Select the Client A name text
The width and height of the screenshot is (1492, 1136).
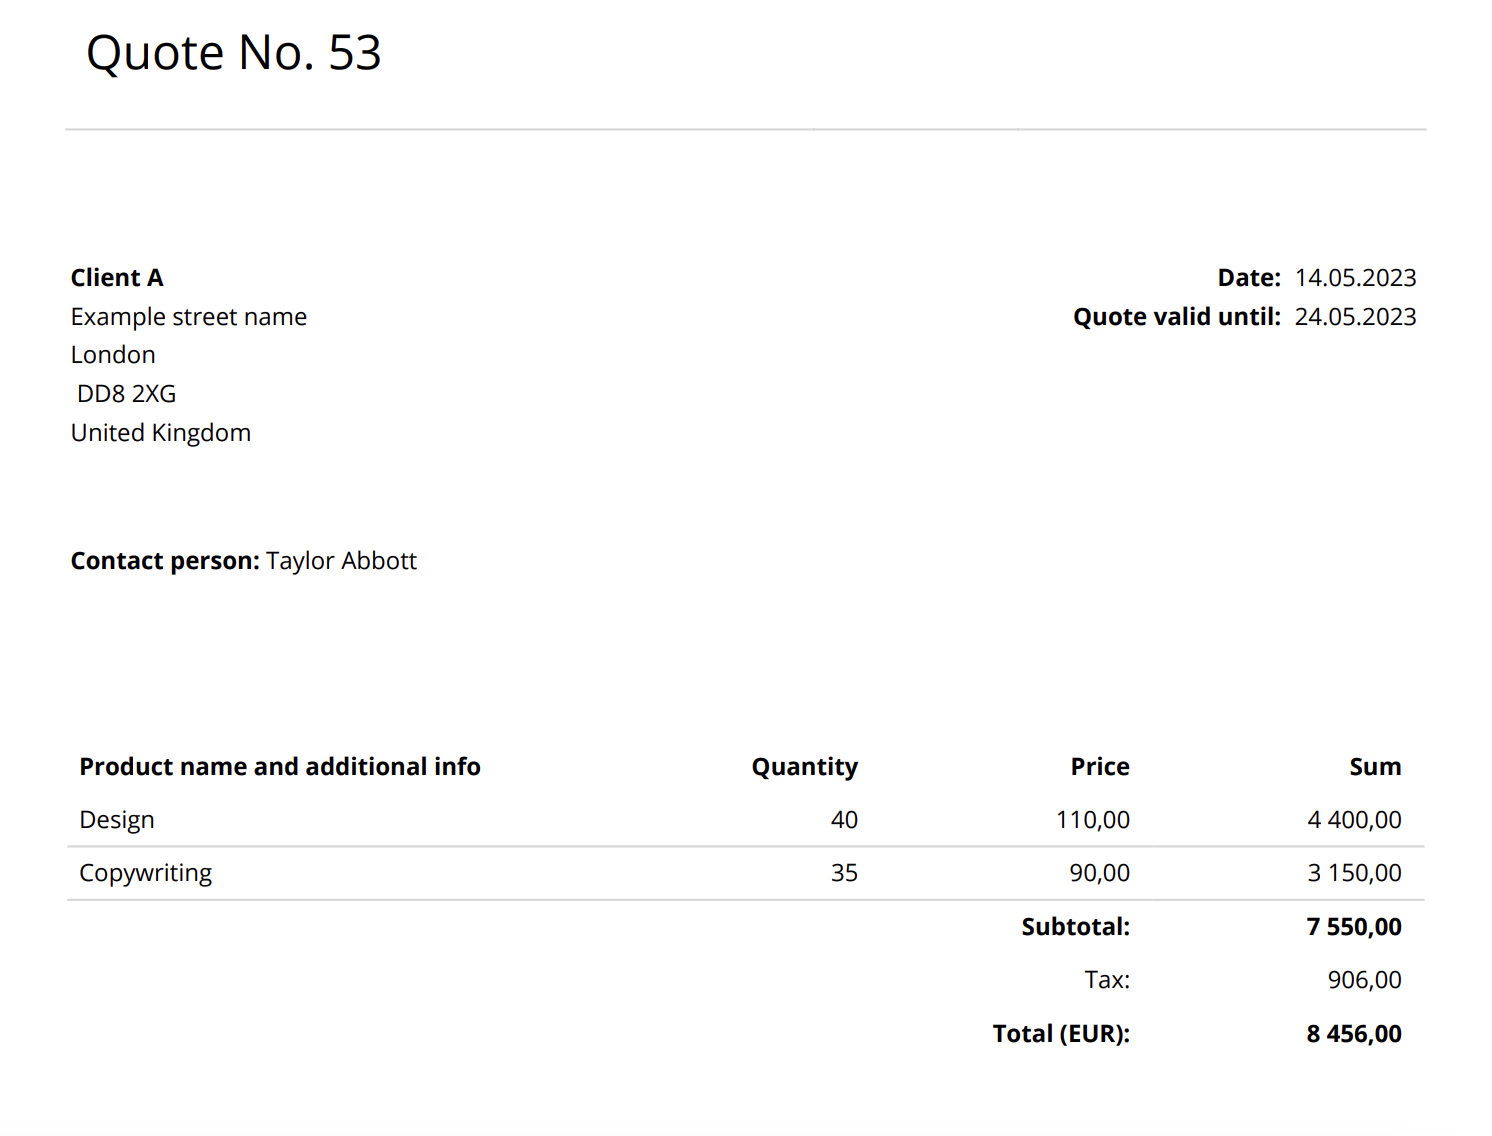click(x=117, y=278)
